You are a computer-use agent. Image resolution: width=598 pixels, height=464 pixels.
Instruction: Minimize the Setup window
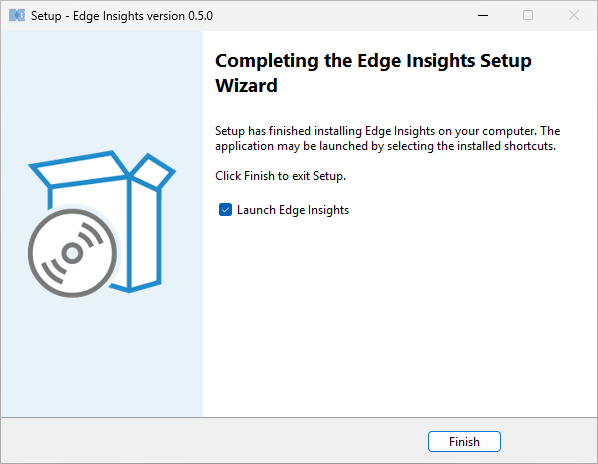pos(483,16)
